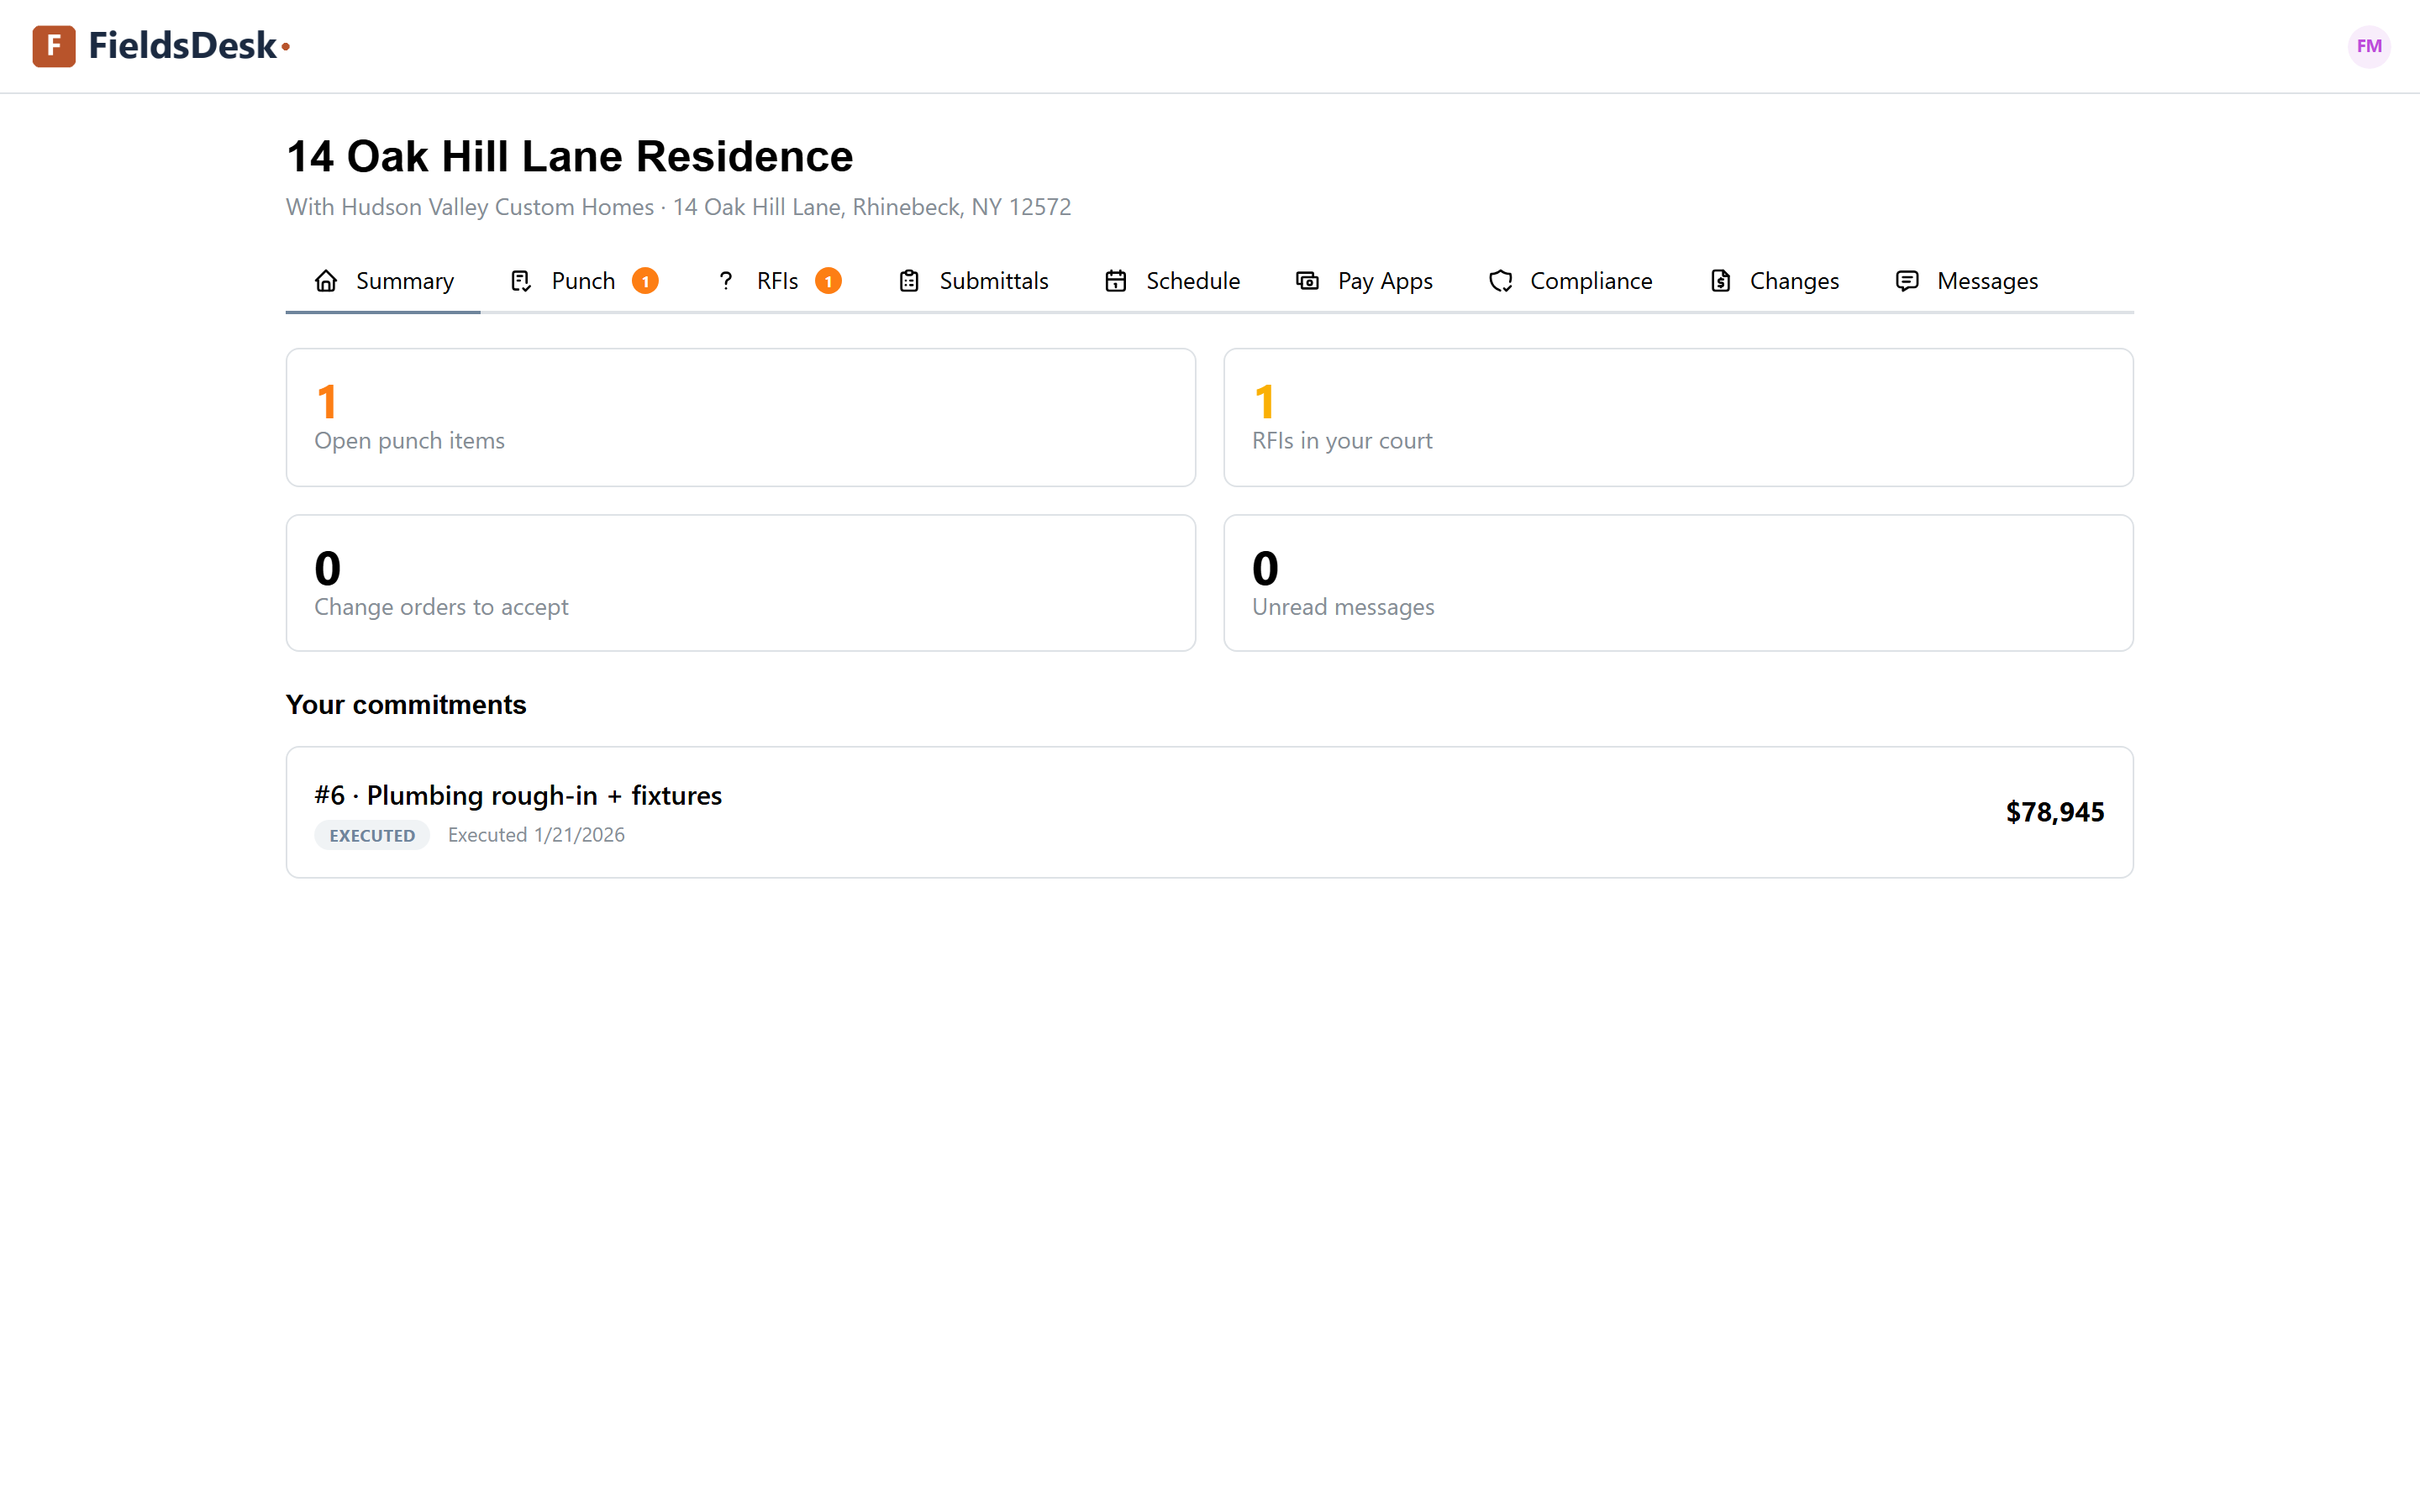Open the RFIs in your court card
Viewport: 2420px width, 1512px height.
coord(1678,417)
